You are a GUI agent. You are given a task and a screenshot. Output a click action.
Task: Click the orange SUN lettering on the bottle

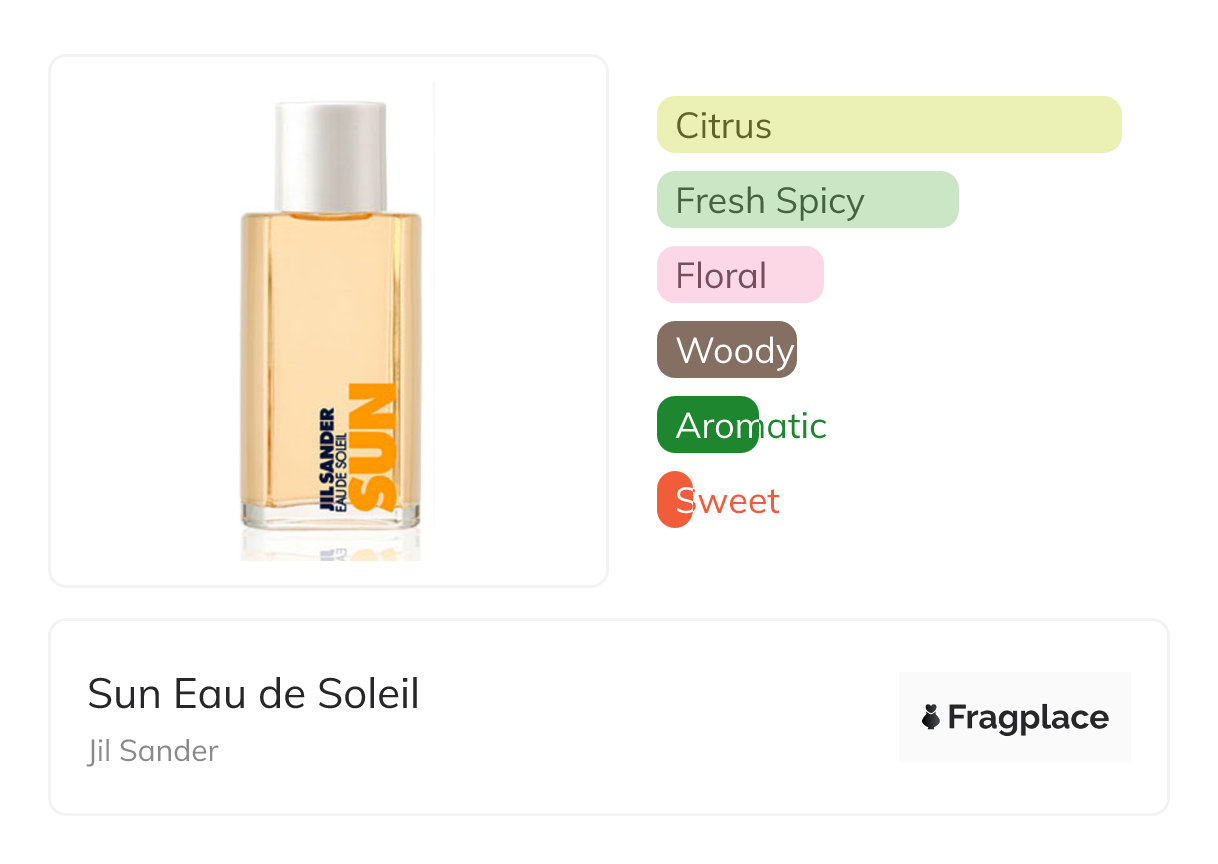377,448
